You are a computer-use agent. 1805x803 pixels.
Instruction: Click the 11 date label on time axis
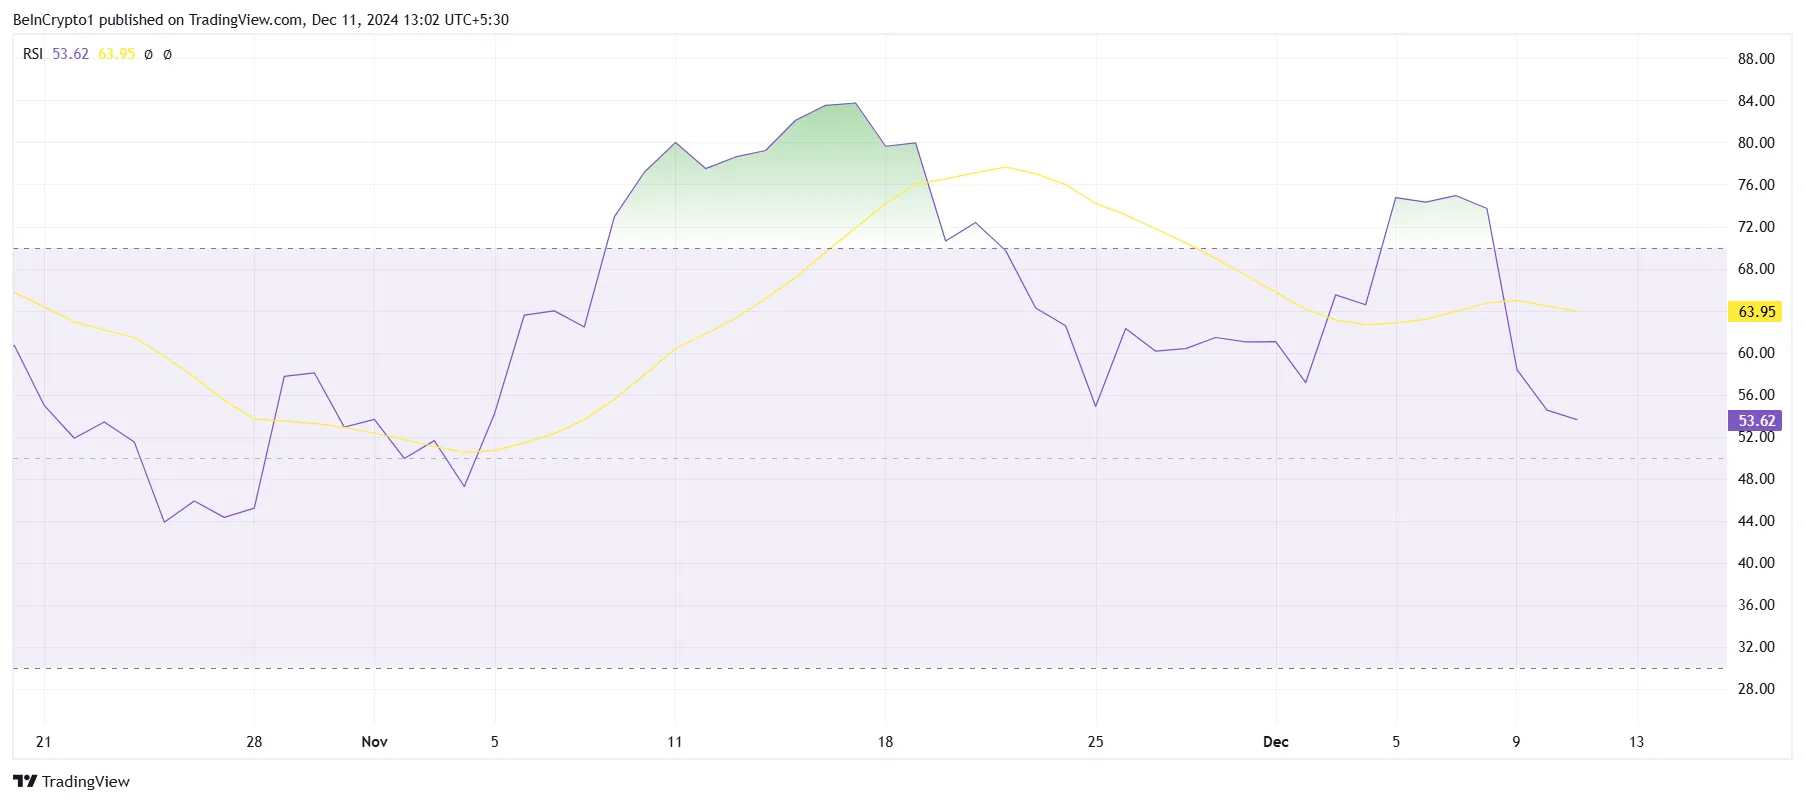pyautogui.click(x=675, y=742)
